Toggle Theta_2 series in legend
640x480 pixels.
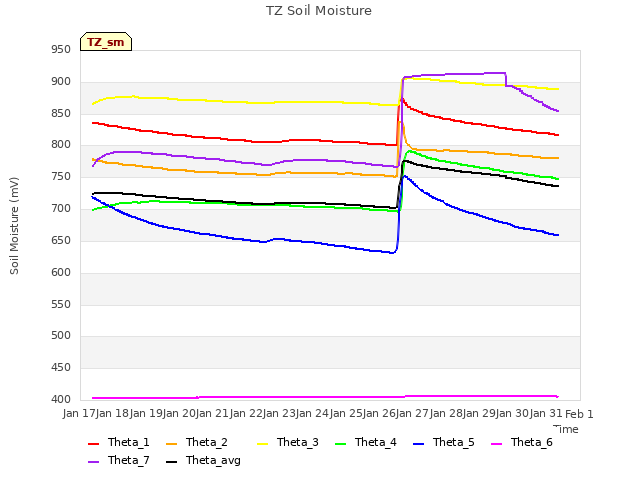(x=197, y=442)
